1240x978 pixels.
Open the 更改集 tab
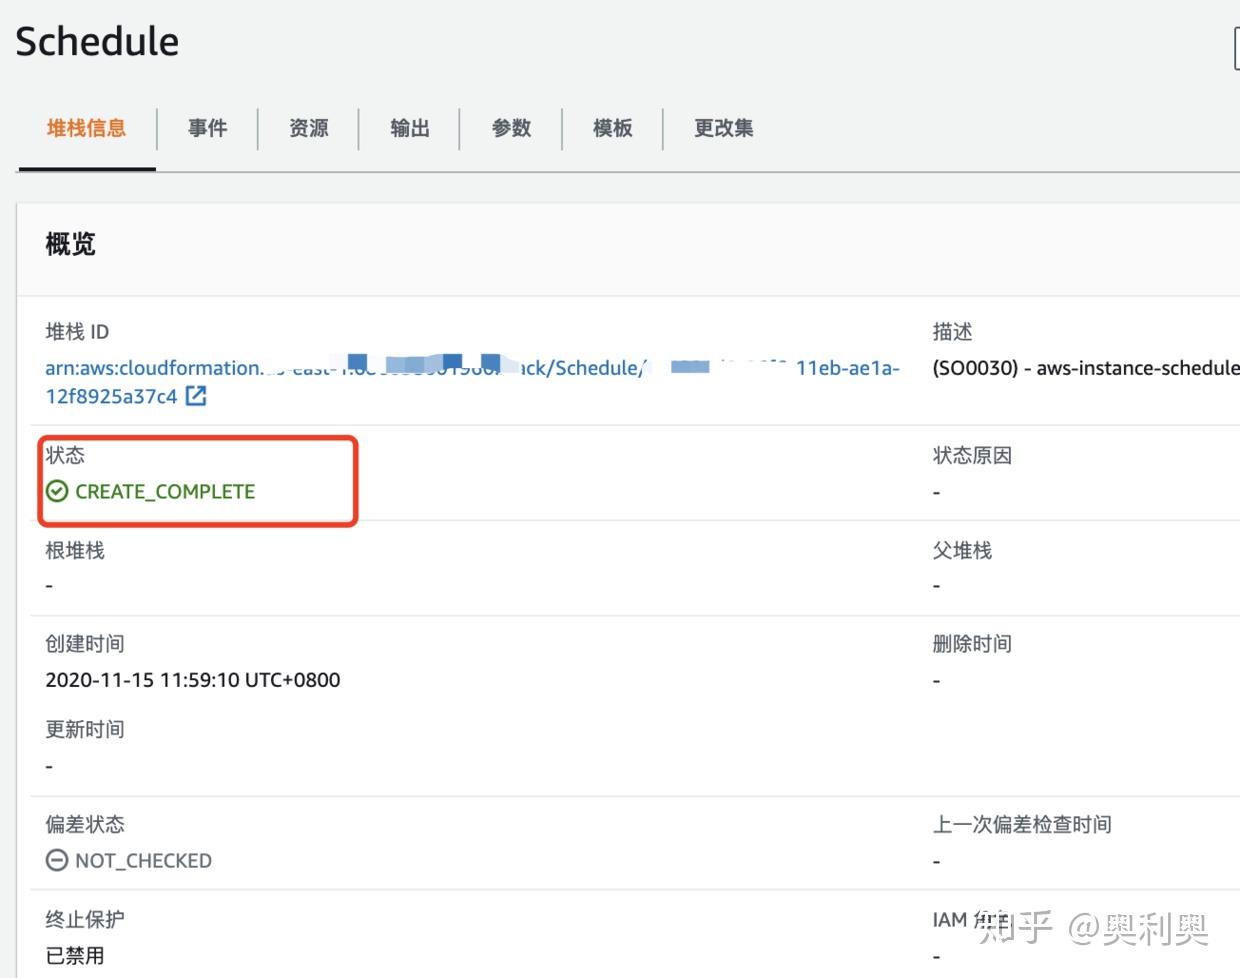click(x=722, y=128)
